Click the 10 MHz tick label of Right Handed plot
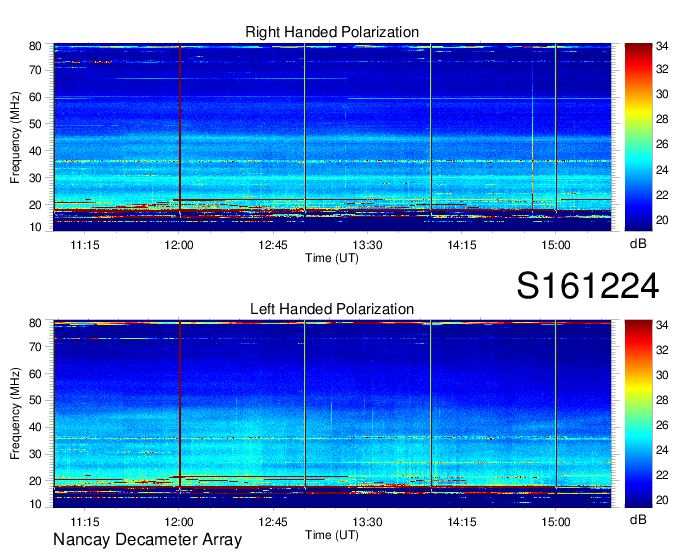 pyautogui.click(x=35, y=227)
